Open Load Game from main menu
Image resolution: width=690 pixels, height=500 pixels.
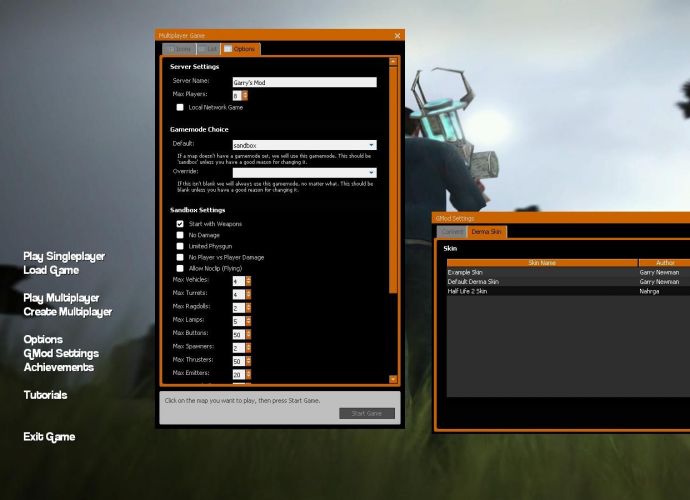click(51, 270)
